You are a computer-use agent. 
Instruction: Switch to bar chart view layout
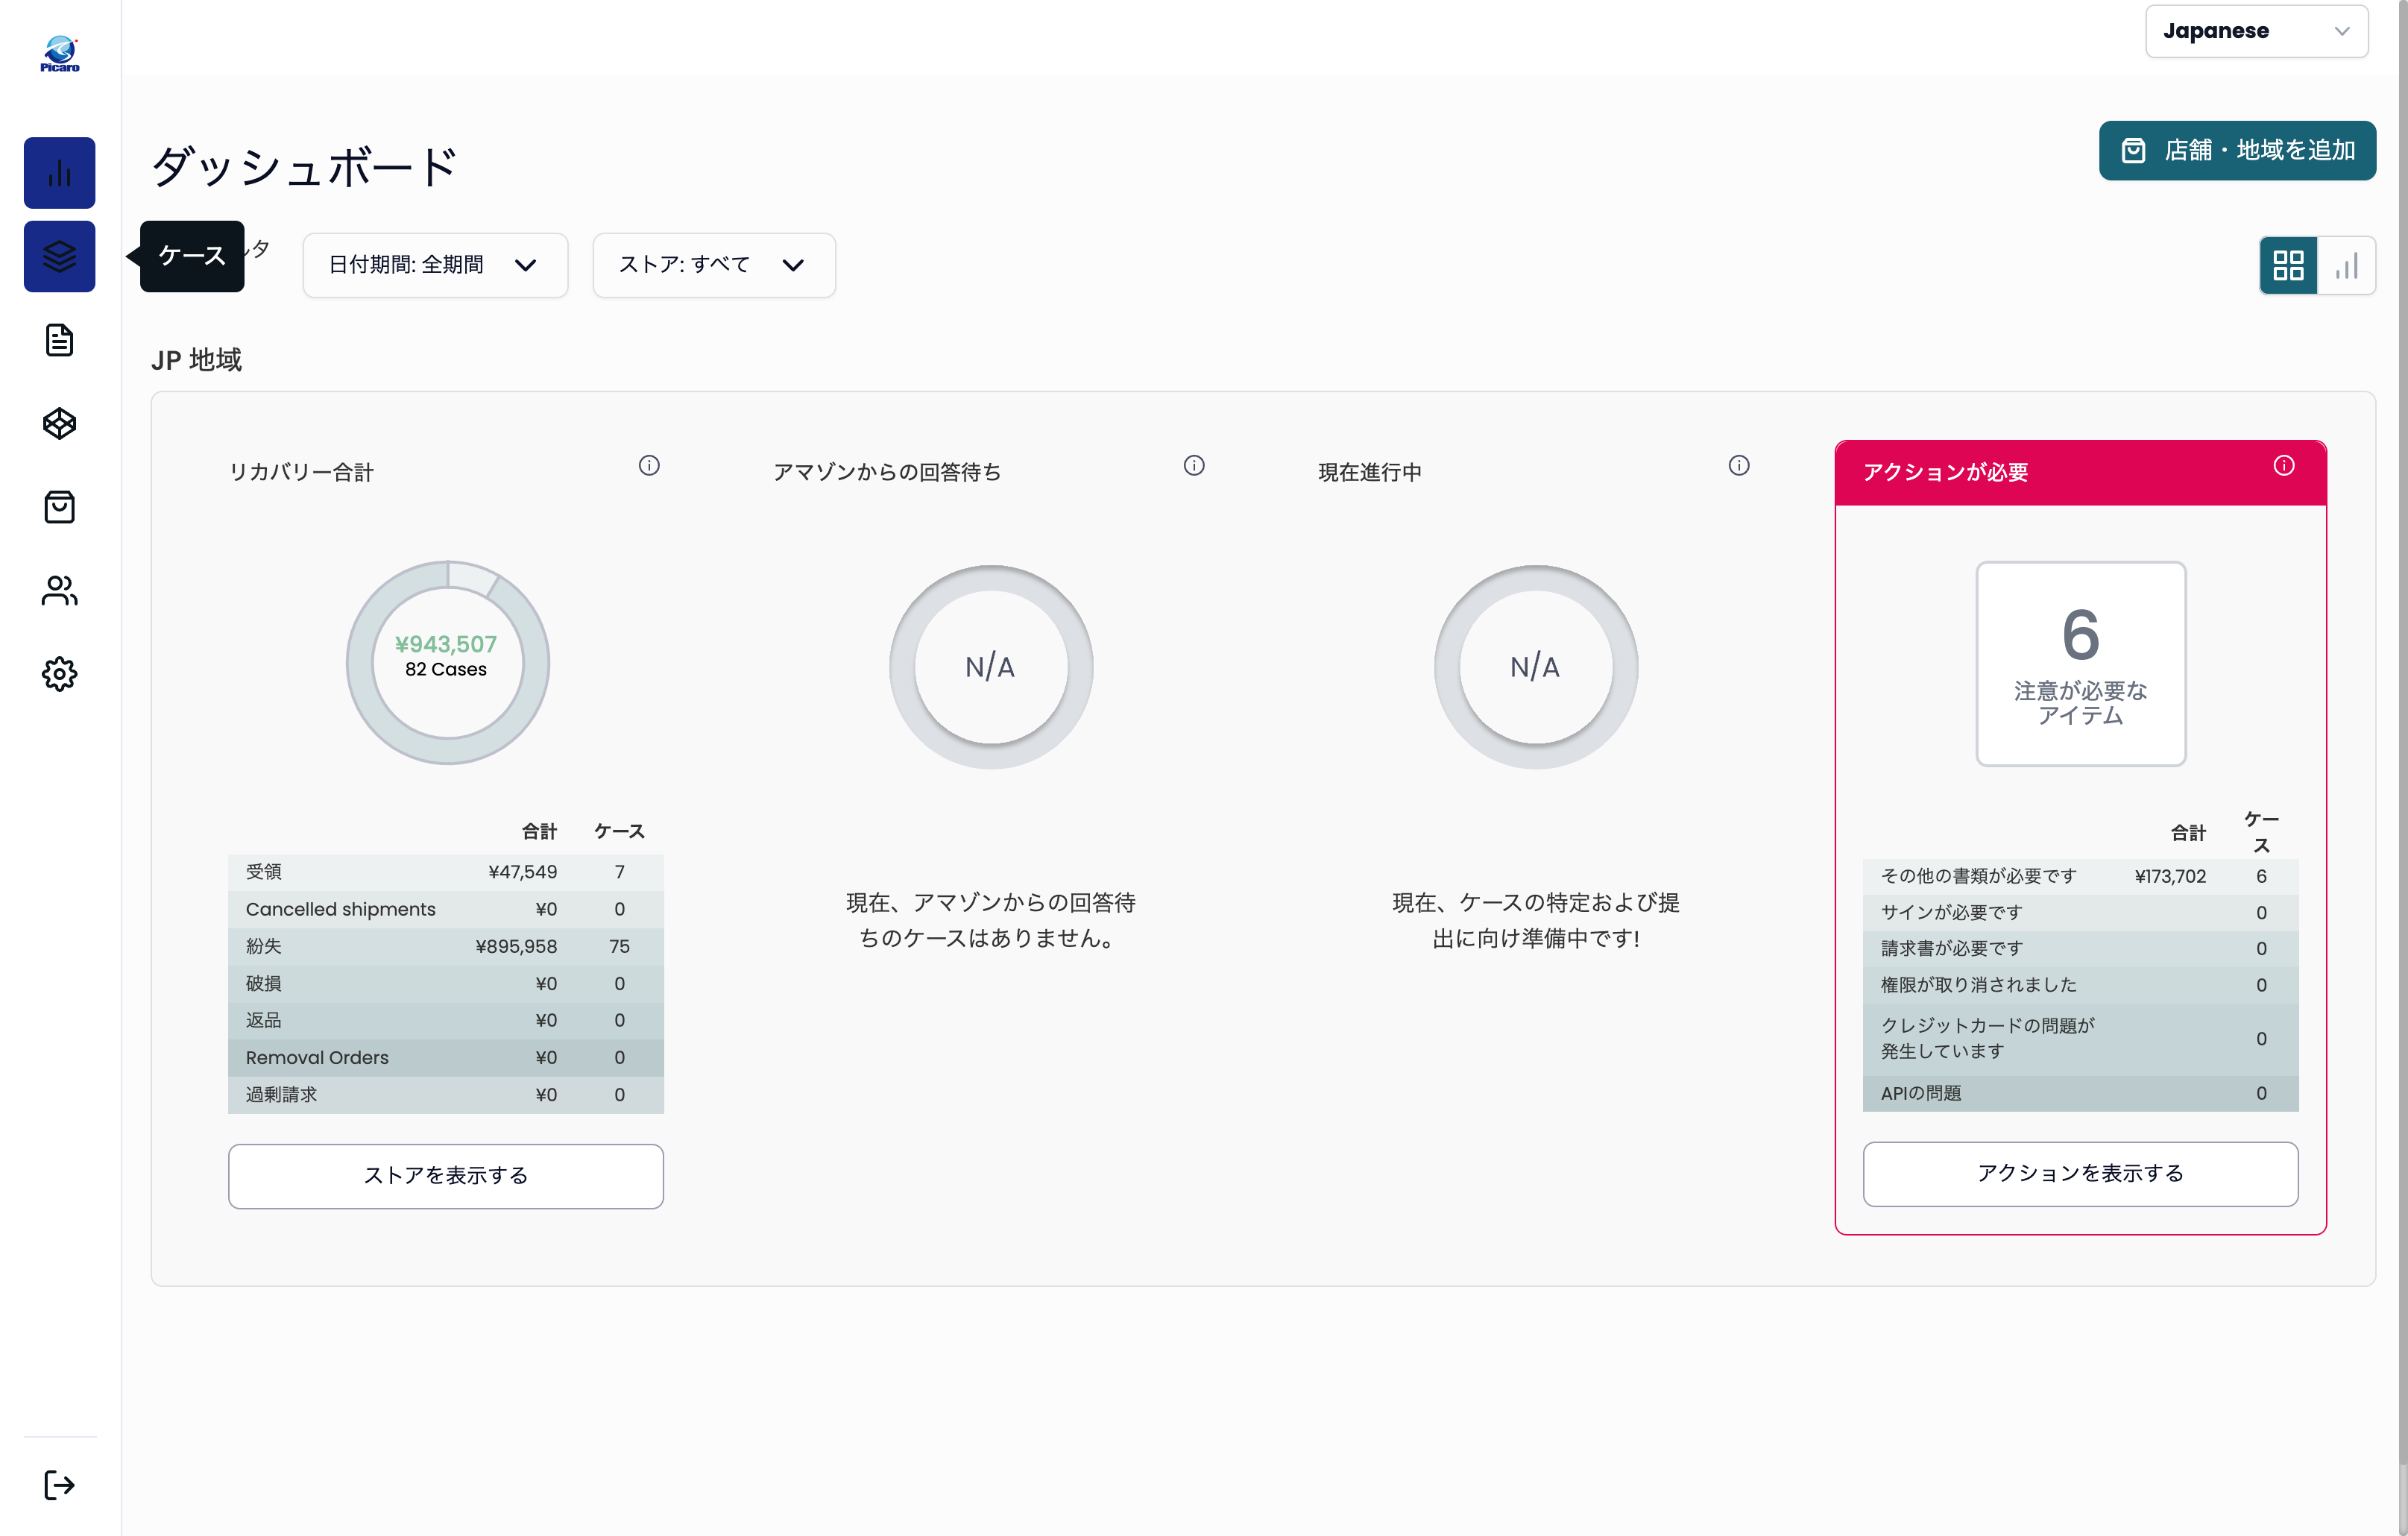pyautogui.click(x=2346, y=265)
